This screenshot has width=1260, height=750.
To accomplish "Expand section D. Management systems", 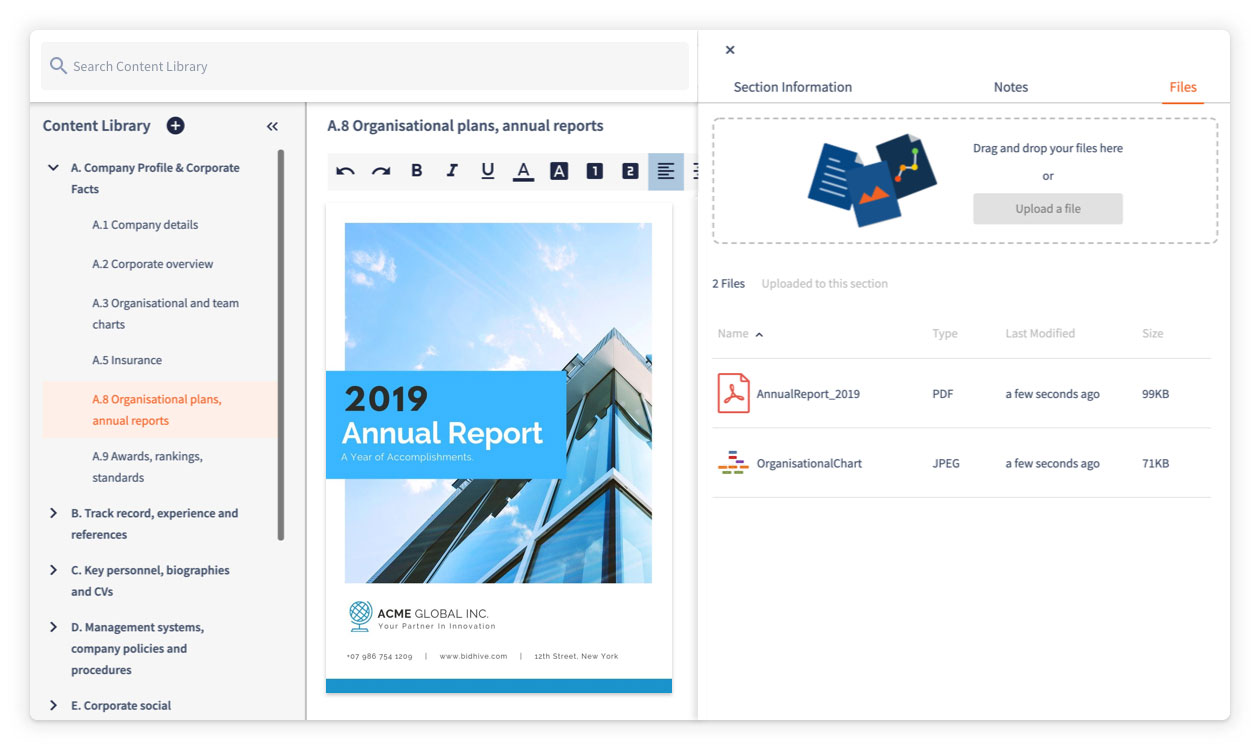I will point(53,627).
